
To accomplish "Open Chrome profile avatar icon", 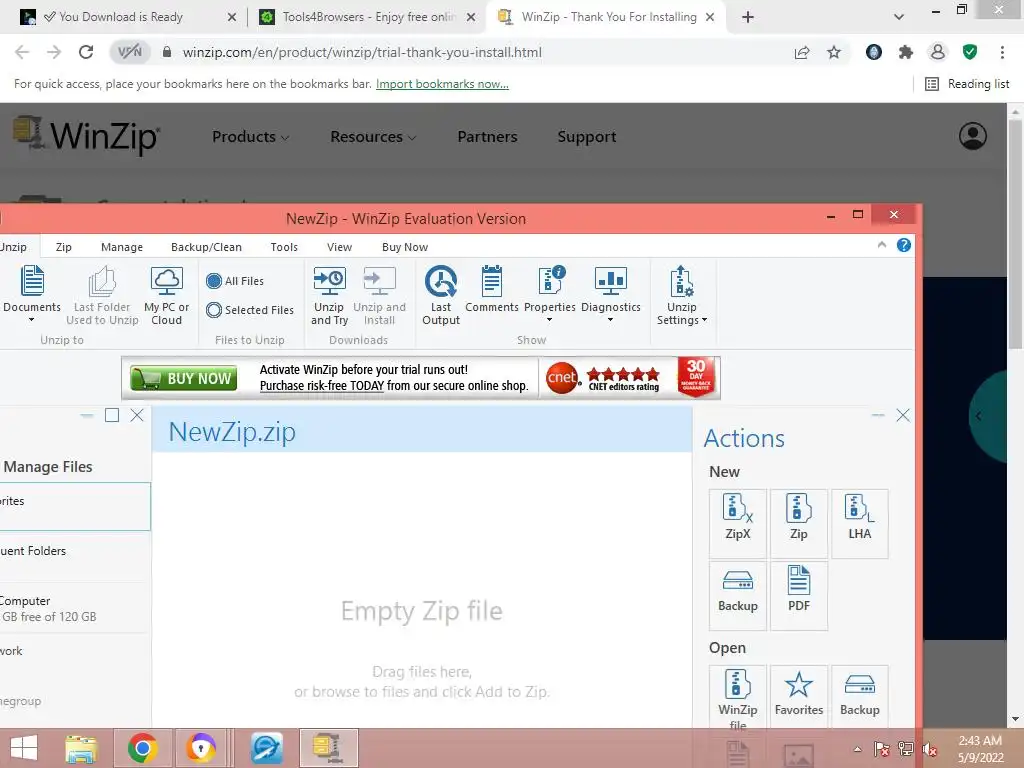I will [938, 52].
